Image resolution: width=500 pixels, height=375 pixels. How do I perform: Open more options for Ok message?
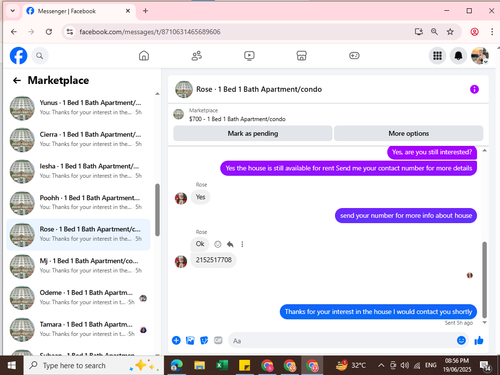[x=242, y=244]
